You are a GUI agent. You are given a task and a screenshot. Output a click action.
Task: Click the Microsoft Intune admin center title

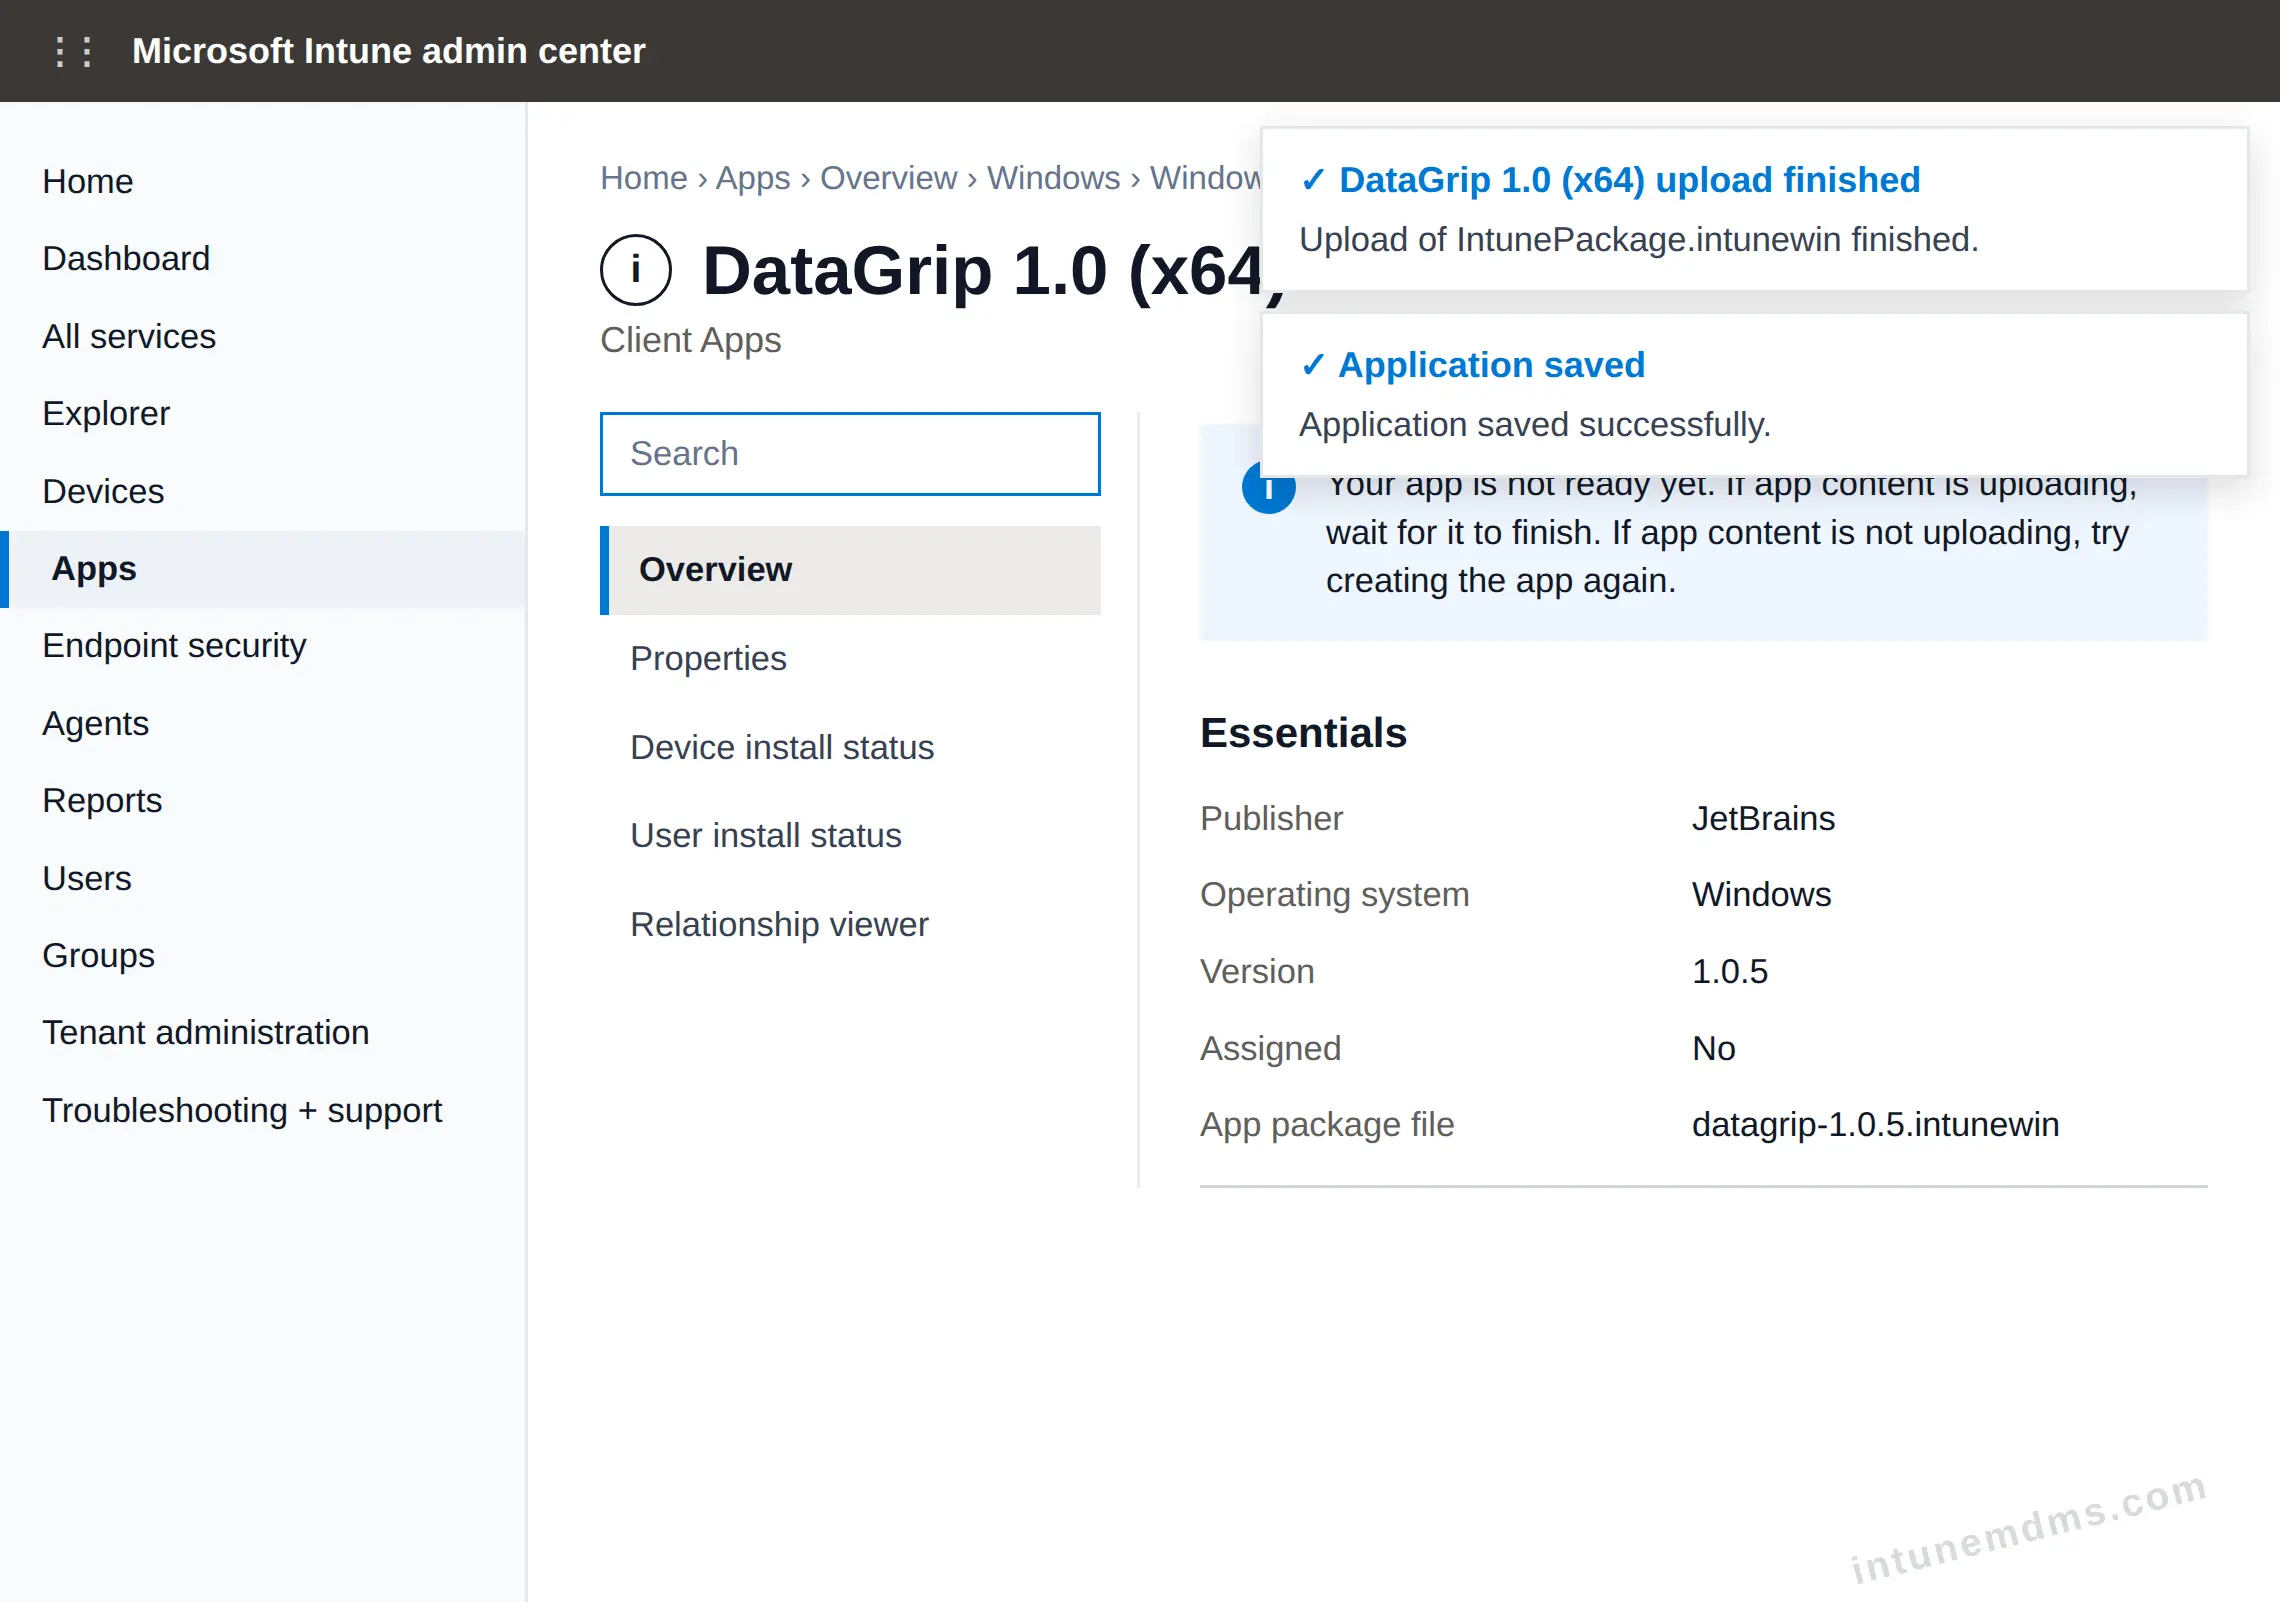[x=389, y=51]
